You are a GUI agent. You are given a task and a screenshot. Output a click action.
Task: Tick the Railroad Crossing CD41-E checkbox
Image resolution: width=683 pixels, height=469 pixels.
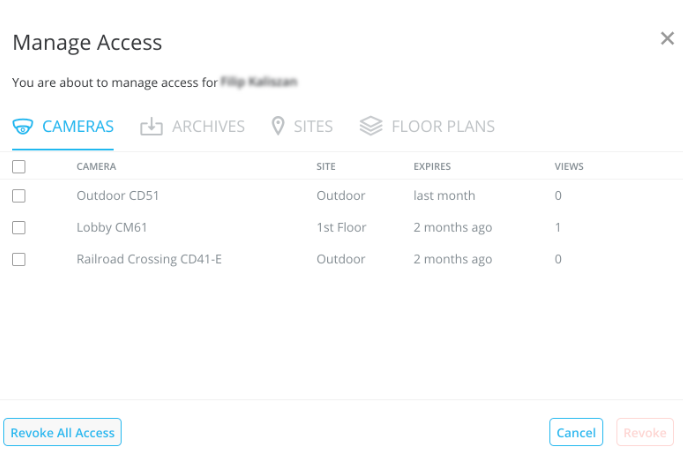[x=19, y=260]
